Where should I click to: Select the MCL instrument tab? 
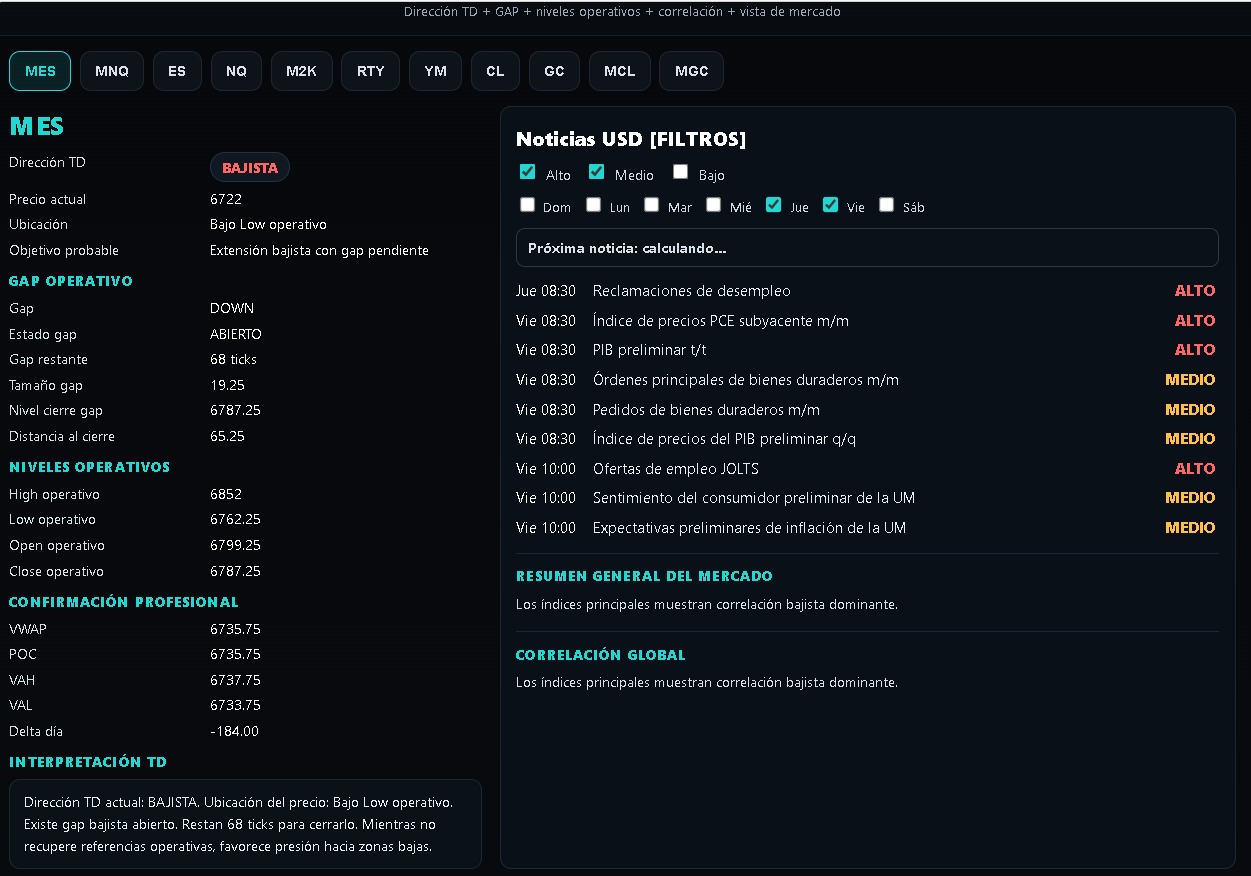tap(619, 71)
